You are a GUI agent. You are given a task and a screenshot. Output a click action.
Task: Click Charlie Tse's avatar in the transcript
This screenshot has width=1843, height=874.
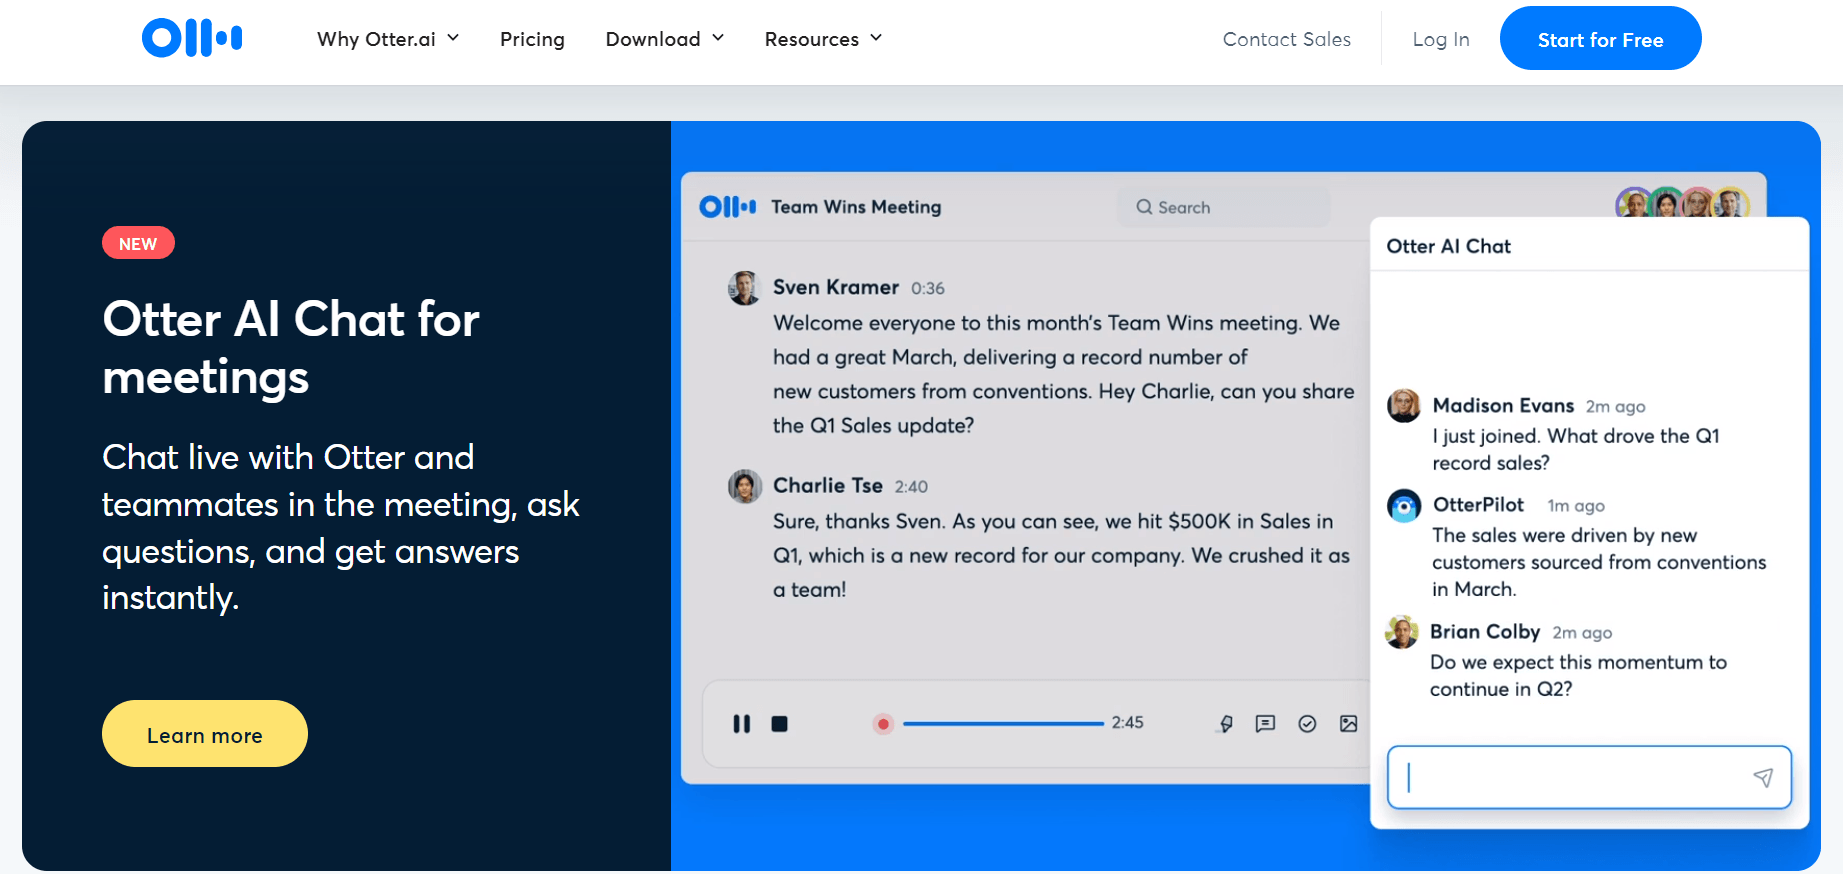click(x=744, y=486)
